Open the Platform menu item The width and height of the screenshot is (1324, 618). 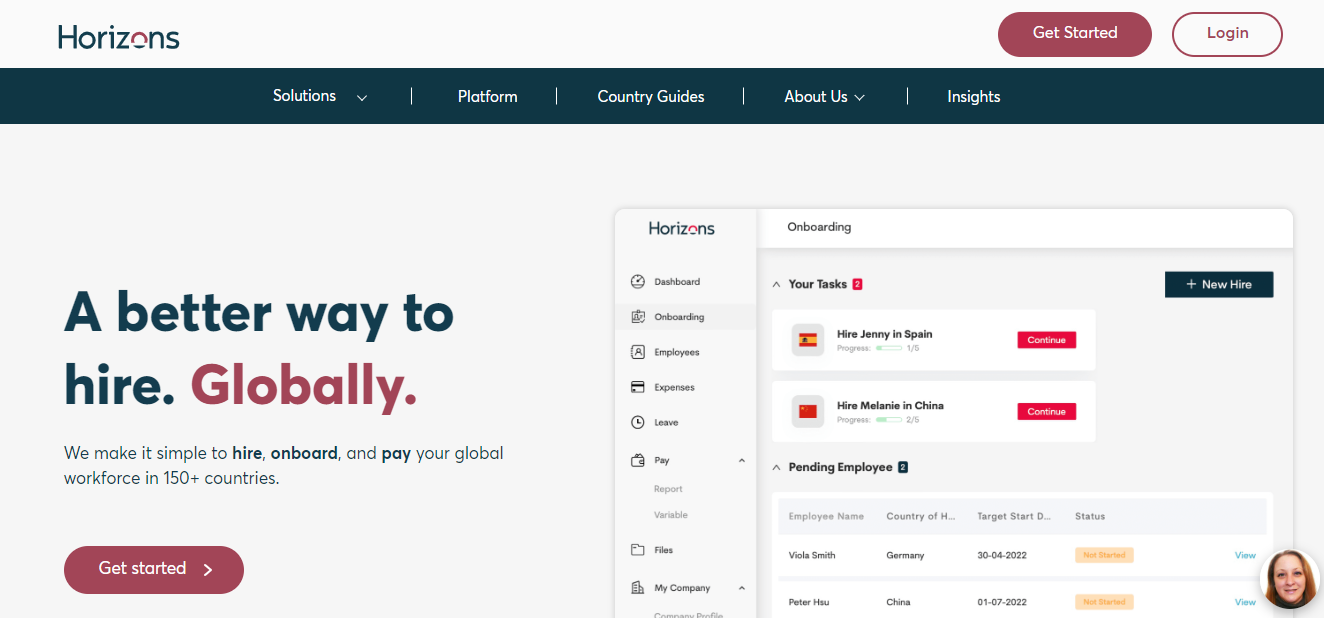488,96
